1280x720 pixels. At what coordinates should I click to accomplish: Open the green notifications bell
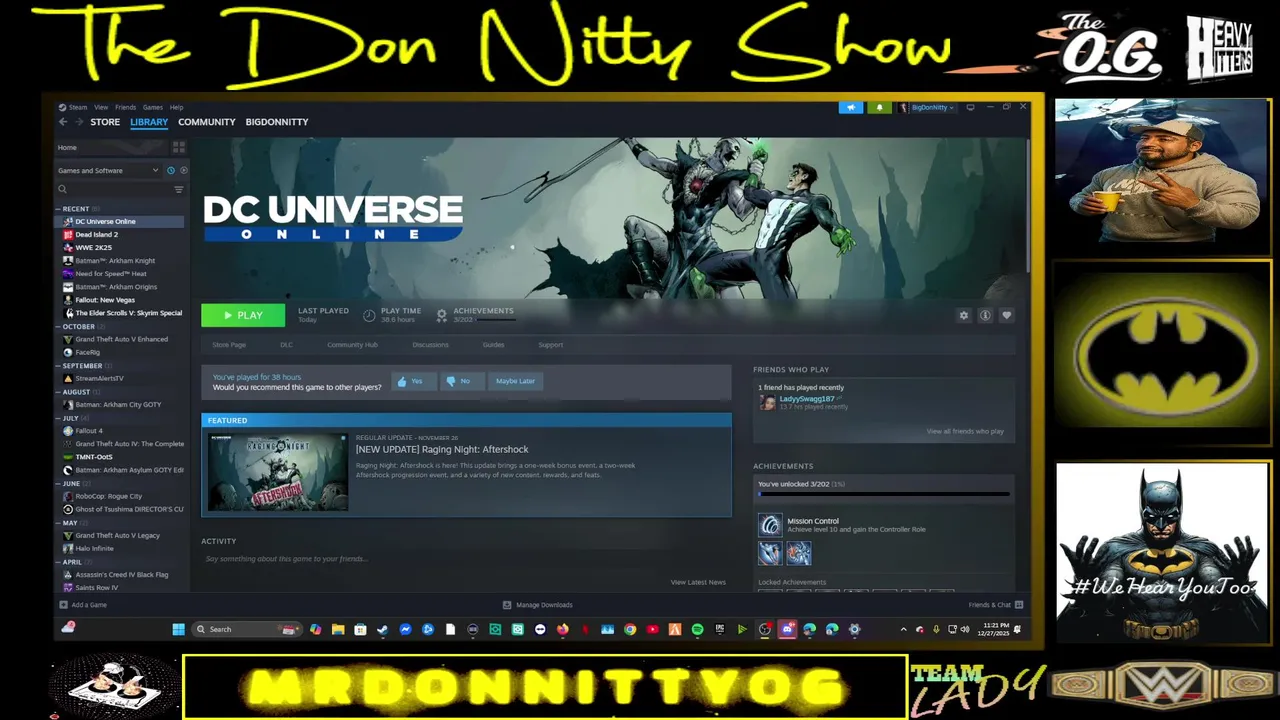coord(880,107)
